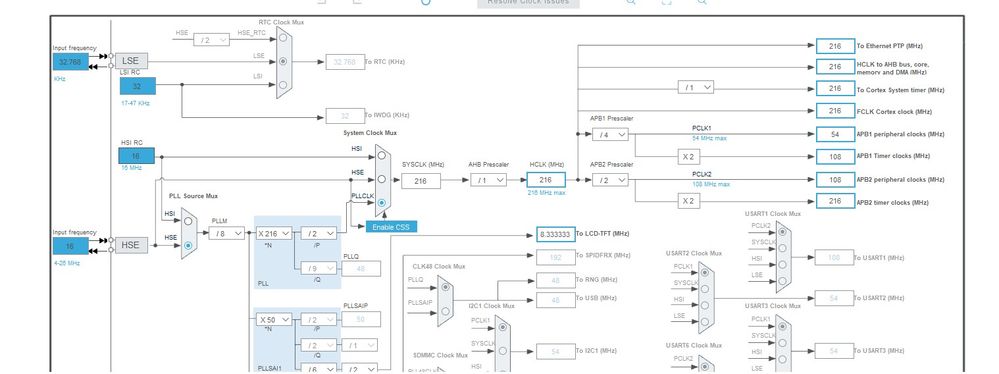Open the APB2 Prescaler /2 dropdown
Viewport: 999px width, 374px height.
point(610,180)
